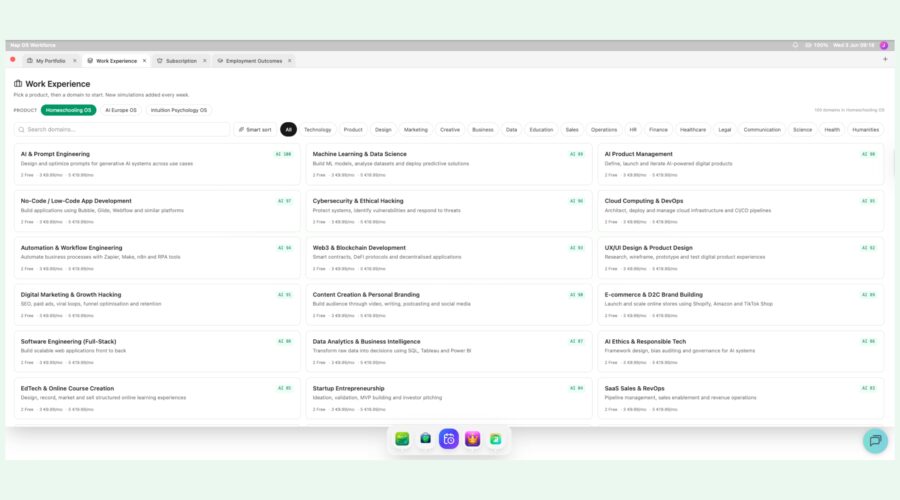Focus the Search domains field

(x=122, y=130)
